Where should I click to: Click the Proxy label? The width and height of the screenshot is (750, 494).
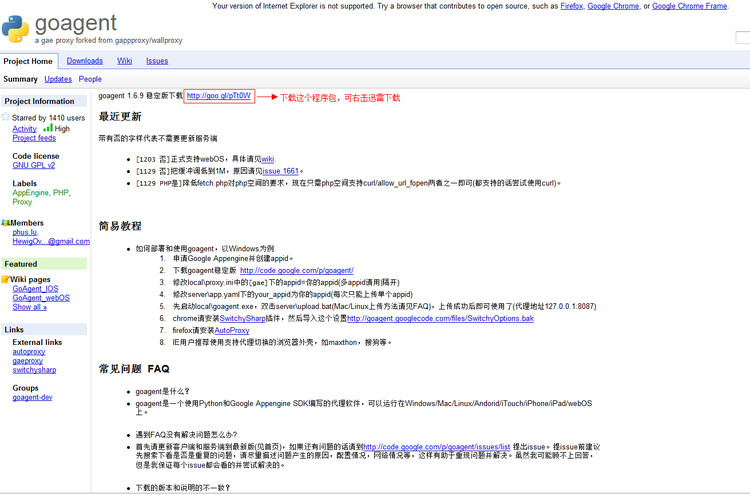click(22, 201)
